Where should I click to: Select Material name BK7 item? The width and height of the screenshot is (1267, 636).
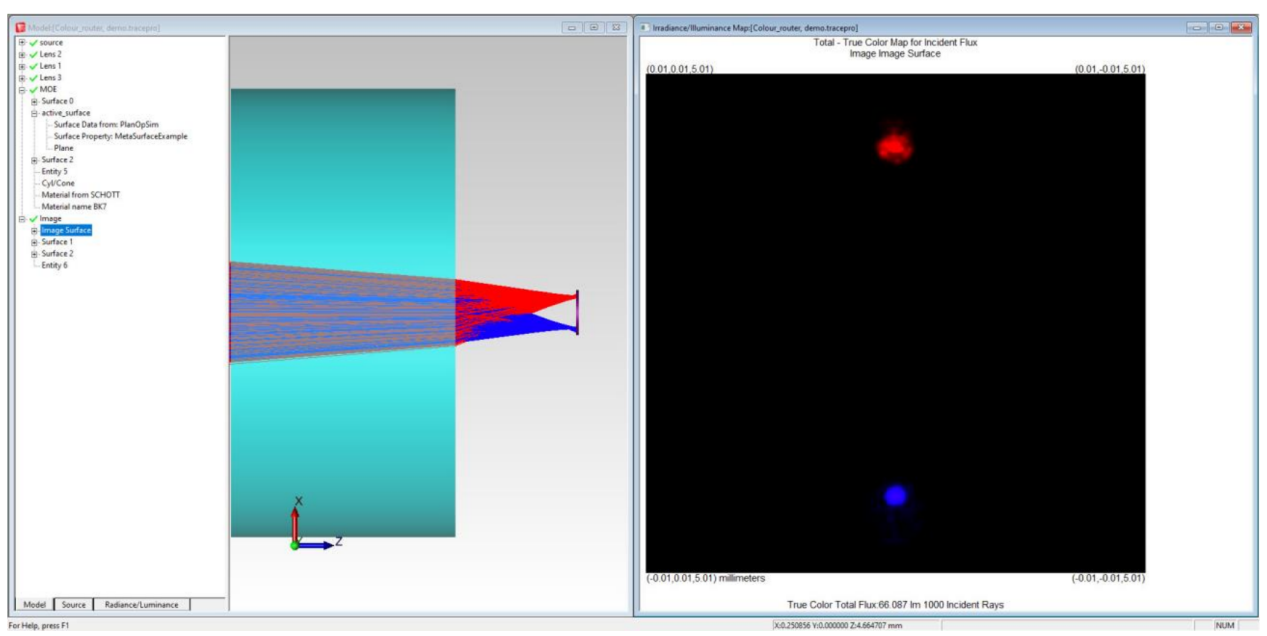click(73, 206)
